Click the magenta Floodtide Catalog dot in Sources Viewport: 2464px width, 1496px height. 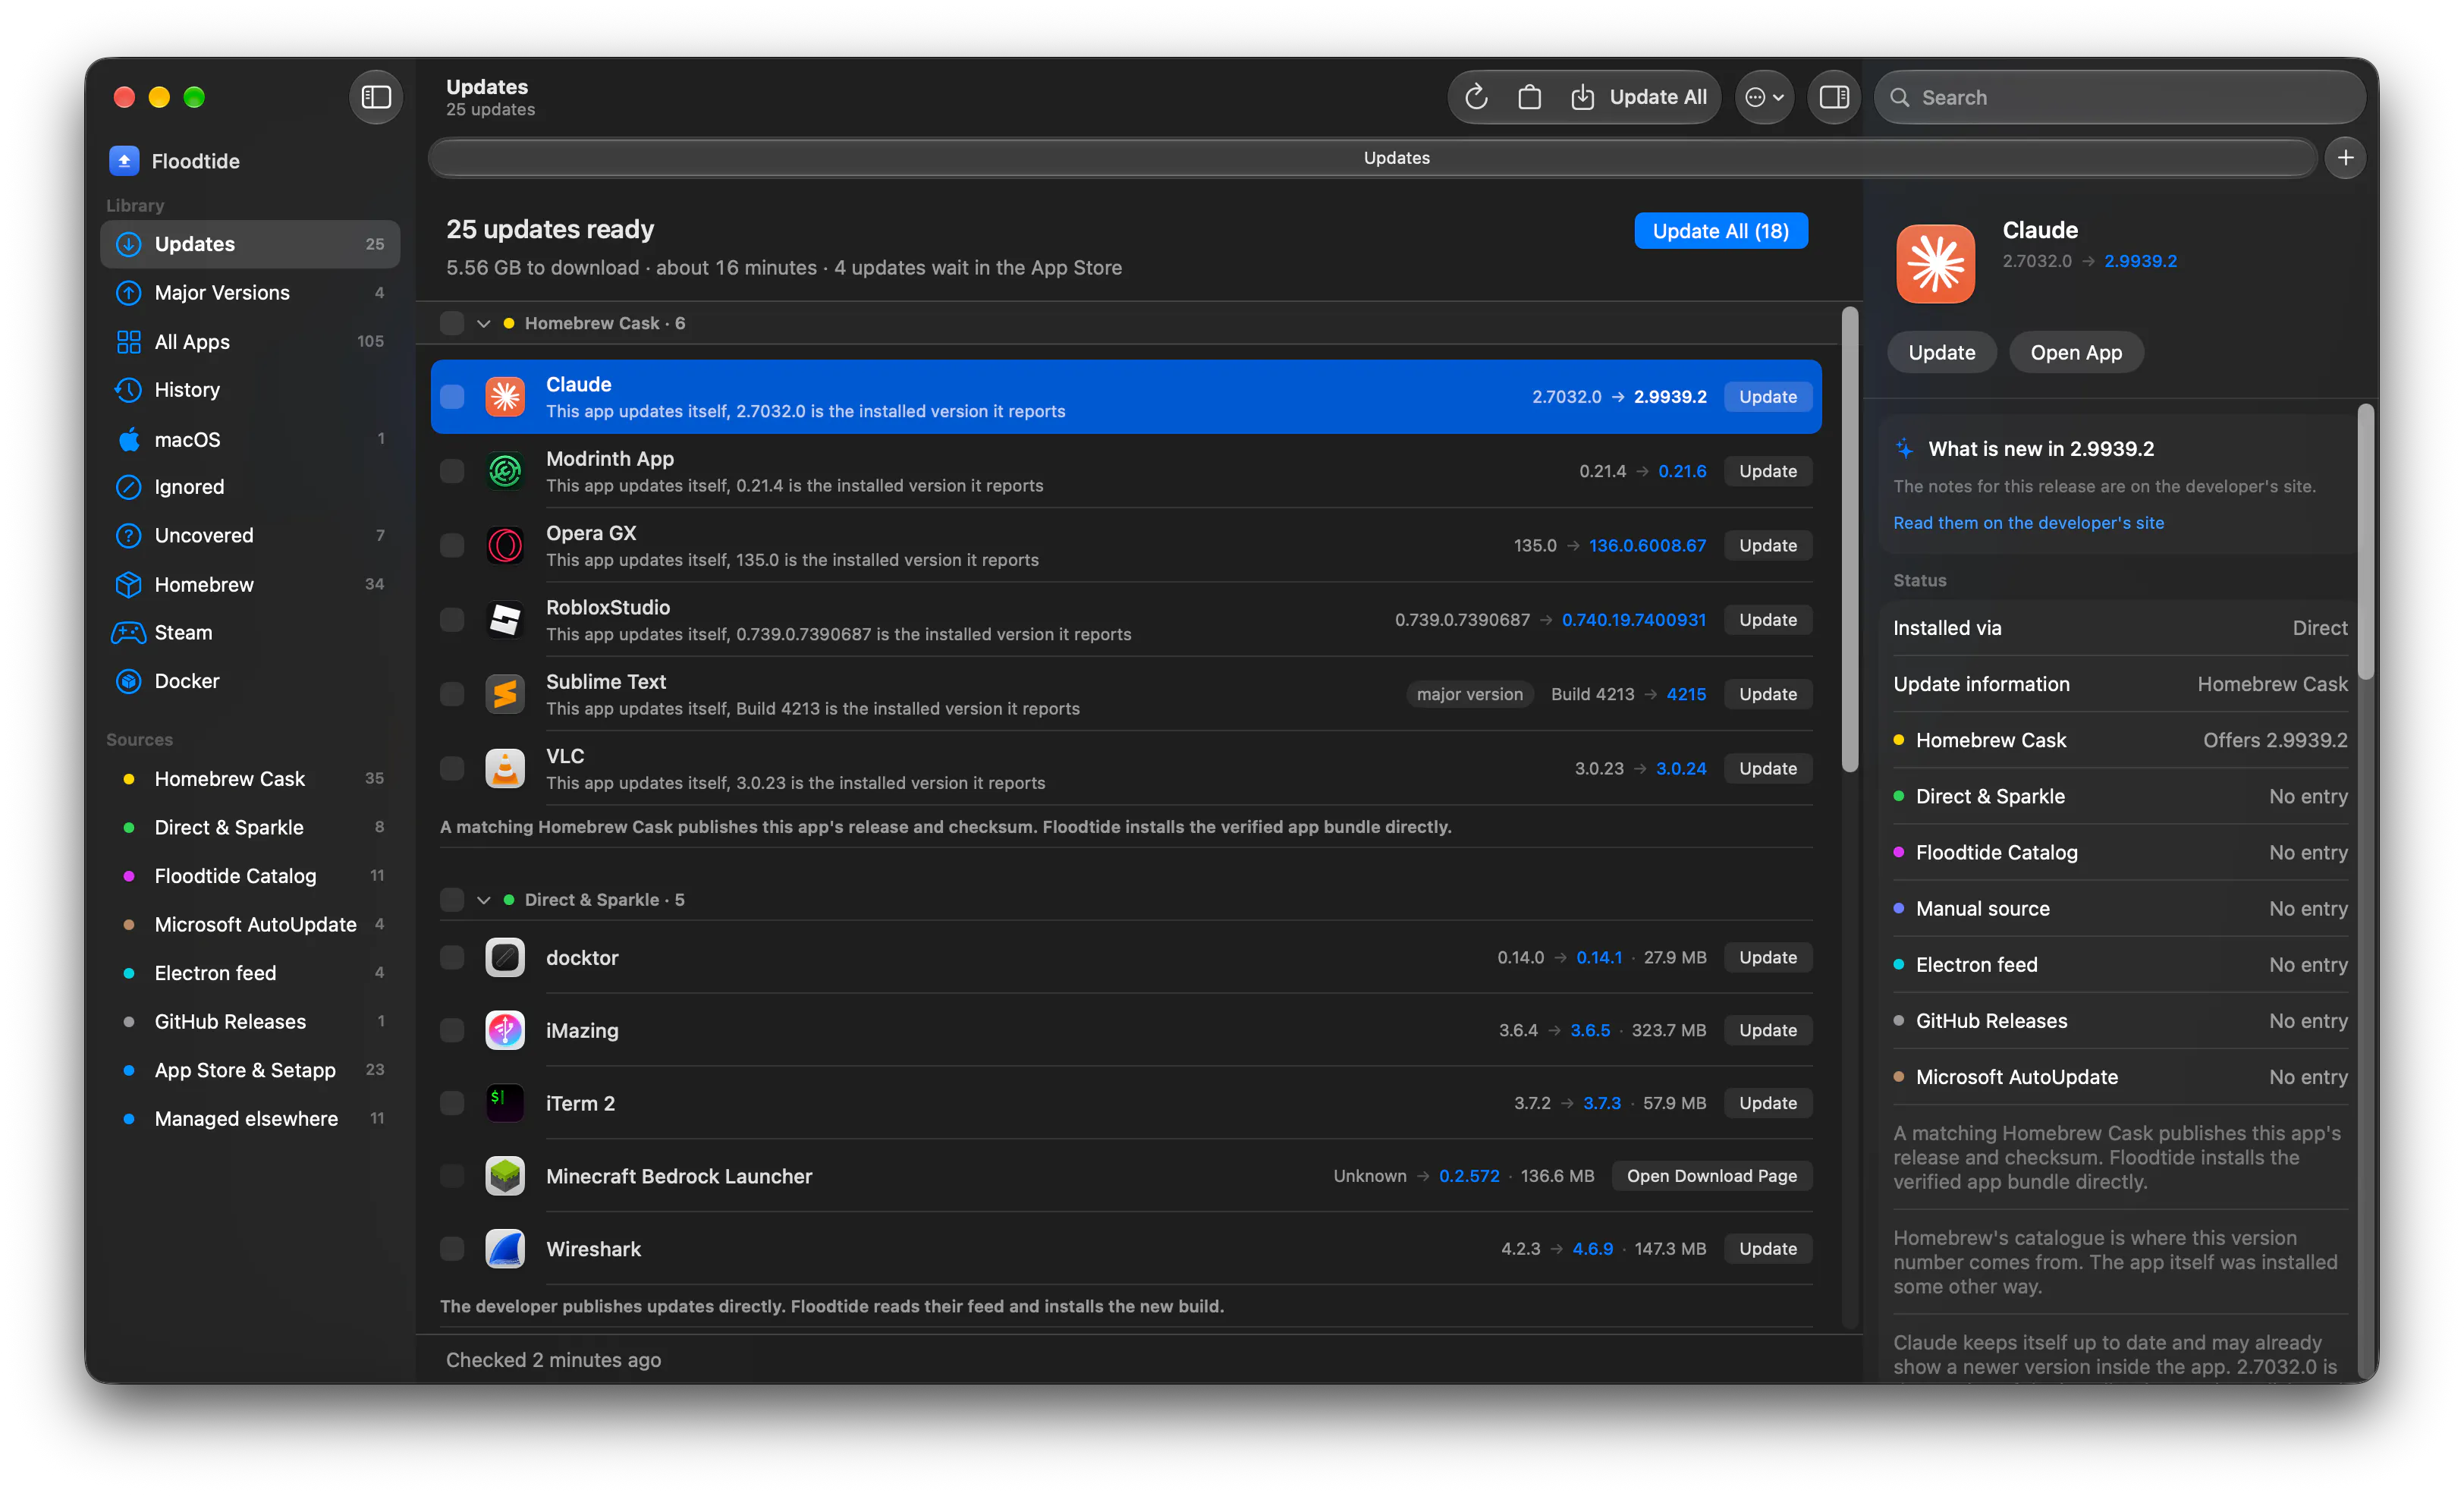(x=128, y=876)
